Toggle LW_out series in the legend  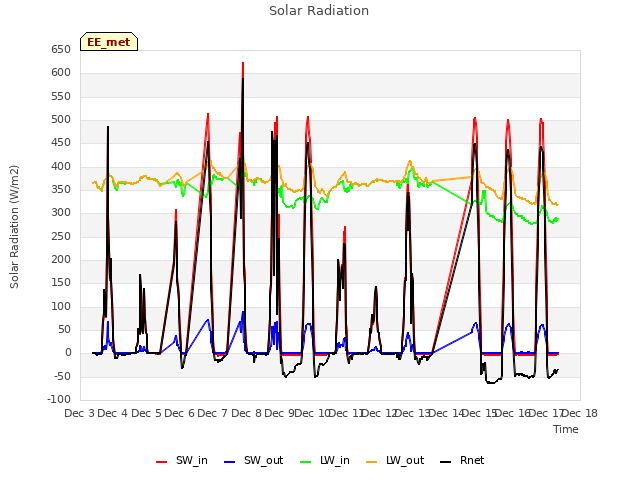pyautogui.click(x=395, y=460)
